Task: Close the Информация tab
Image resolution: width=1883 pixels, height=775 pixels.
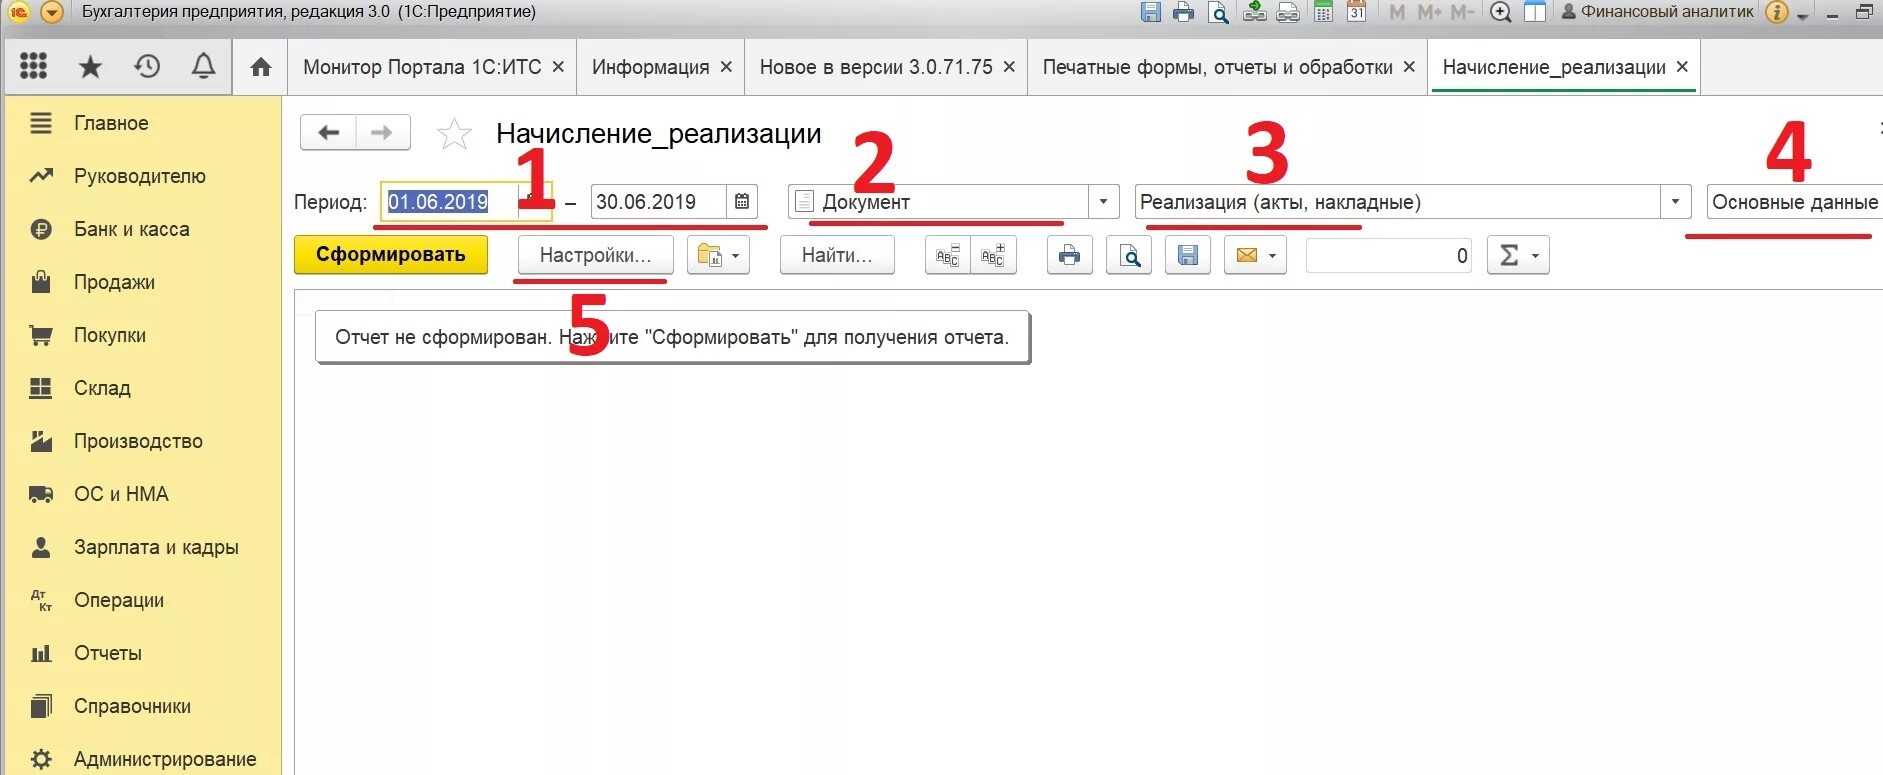Action: coord(726,67)
